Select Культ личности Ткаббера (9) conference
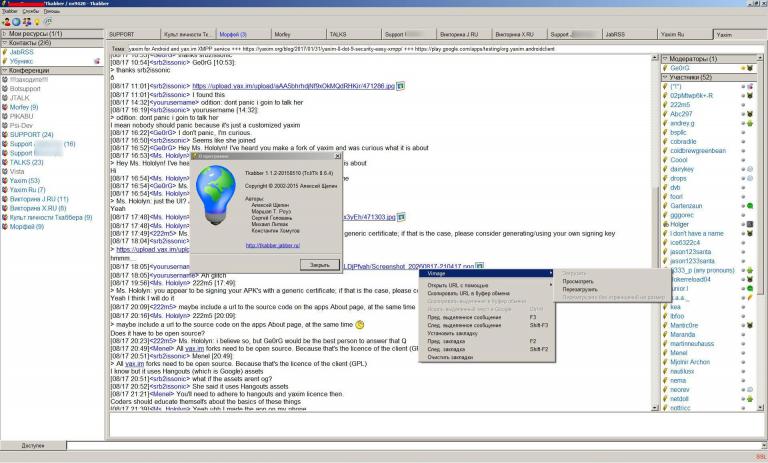Screen dimensions: 768x463 click(51, 218)
